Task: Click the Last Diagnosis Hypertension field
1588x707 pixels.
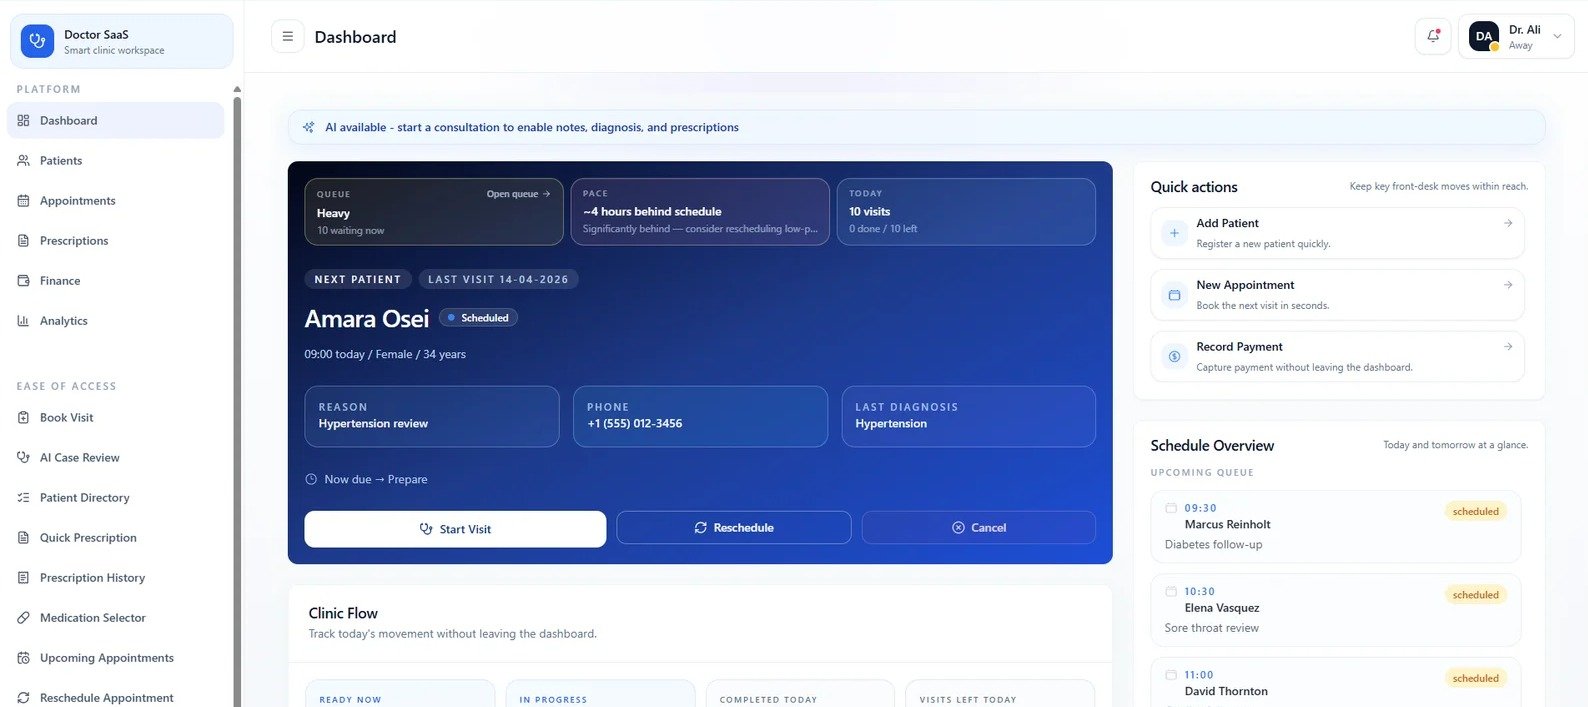Action: click(968, 416)
